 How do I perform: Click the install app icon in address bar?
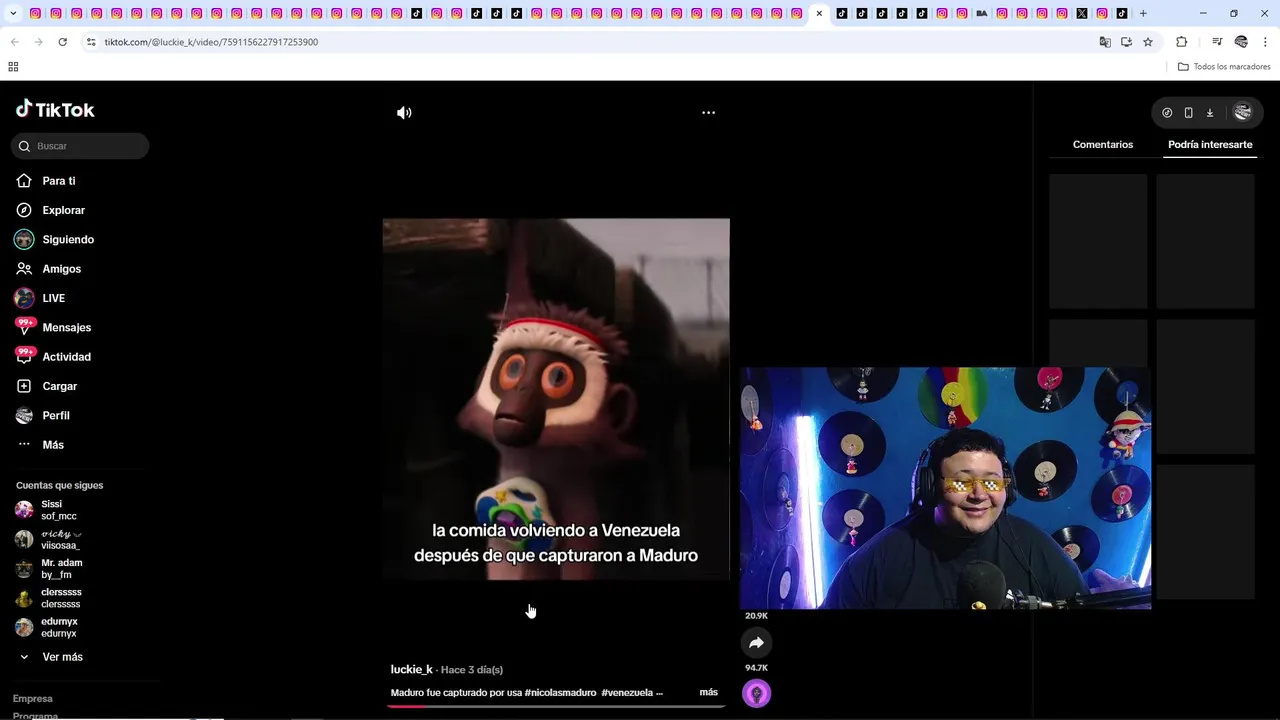(x=1126, y=42)
